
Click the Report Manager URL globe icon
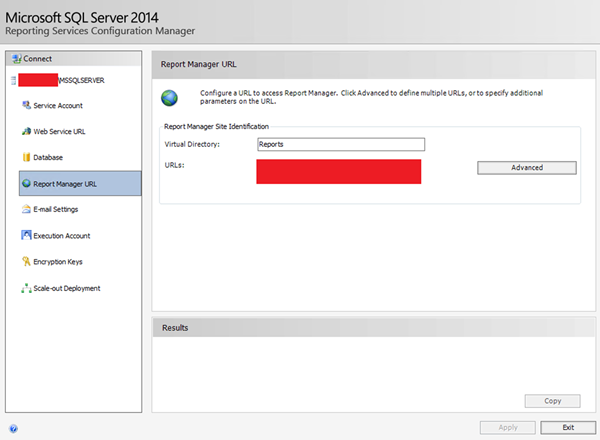point(25,184)
